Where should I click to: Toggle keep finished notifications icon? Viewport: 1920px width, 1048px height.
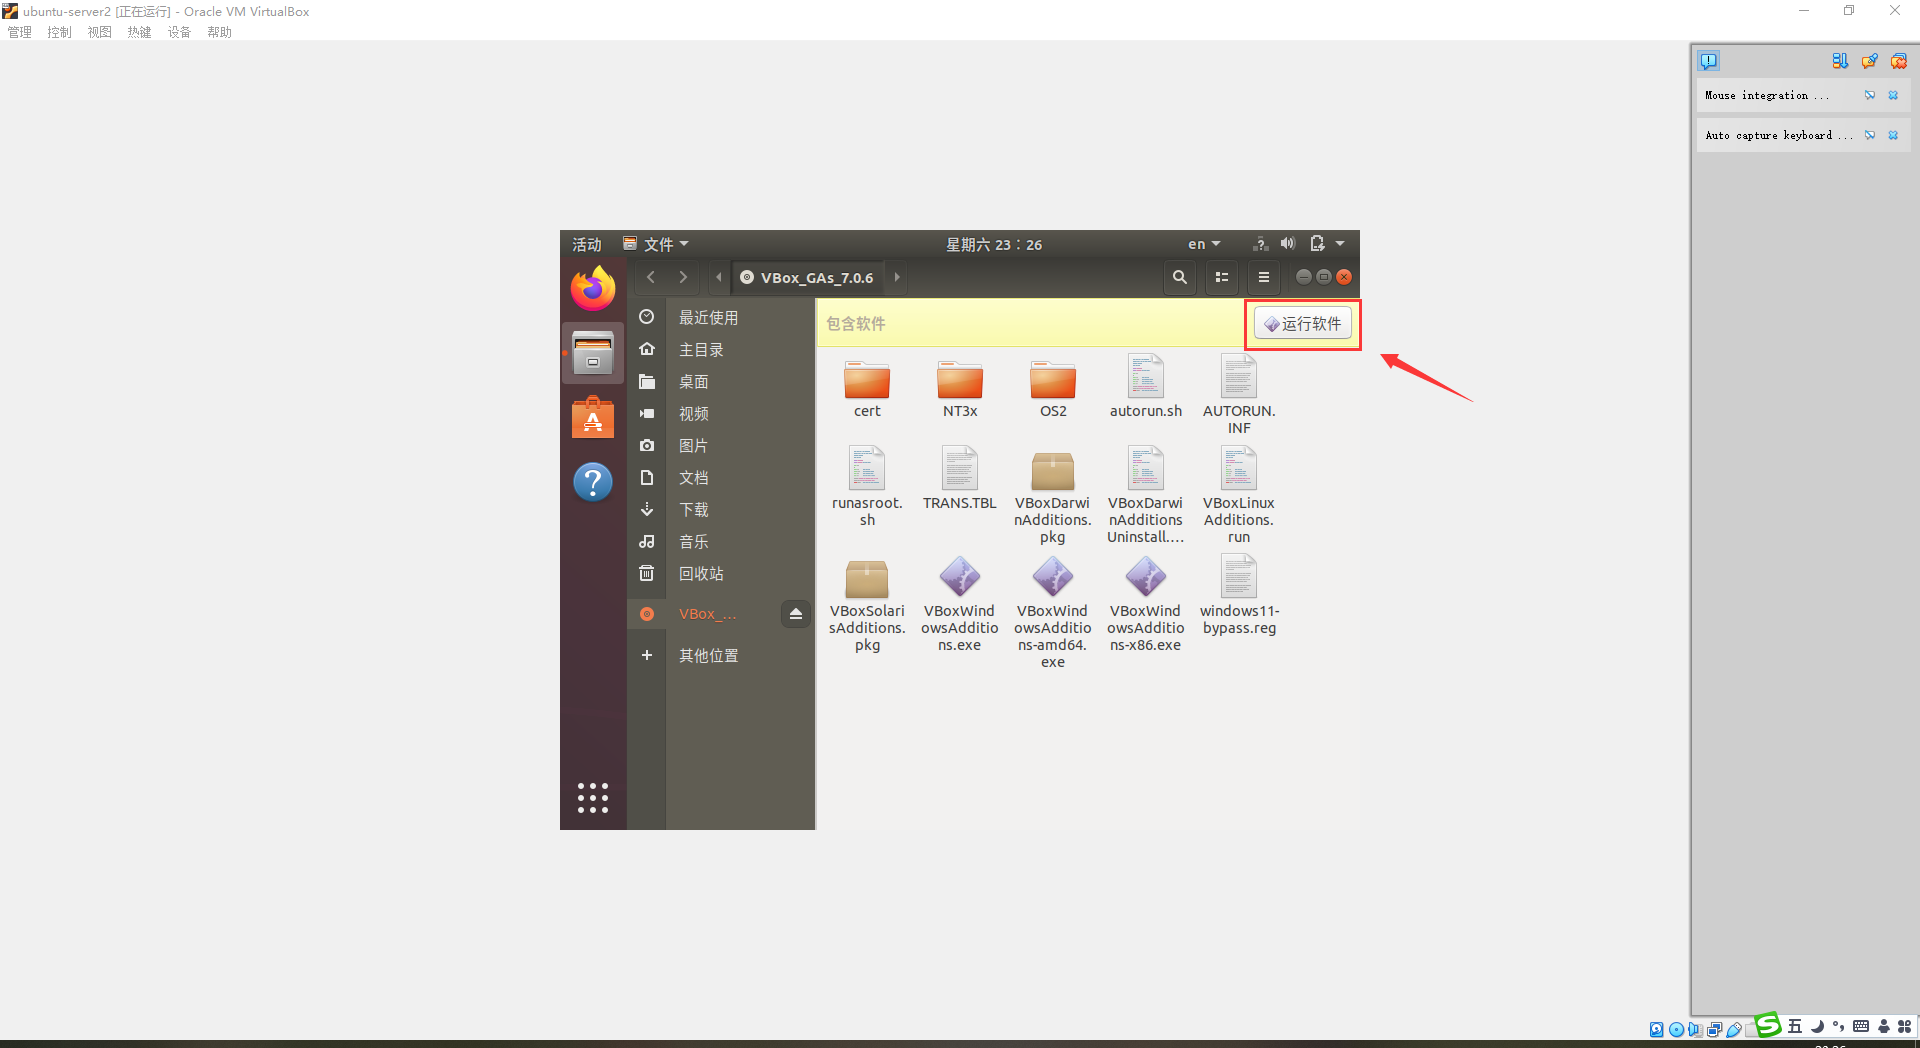1870,61
